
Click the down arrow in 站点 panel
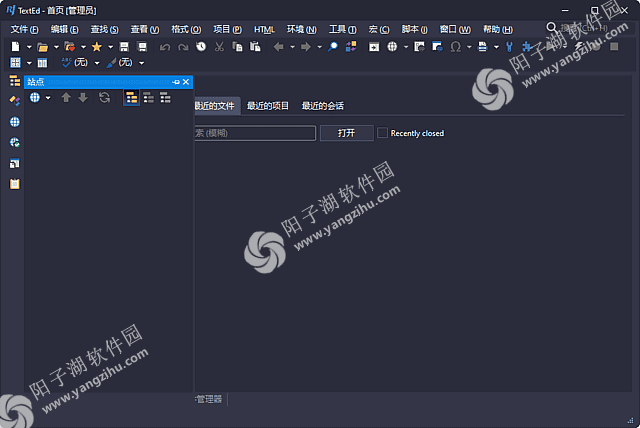pos(83,98)
